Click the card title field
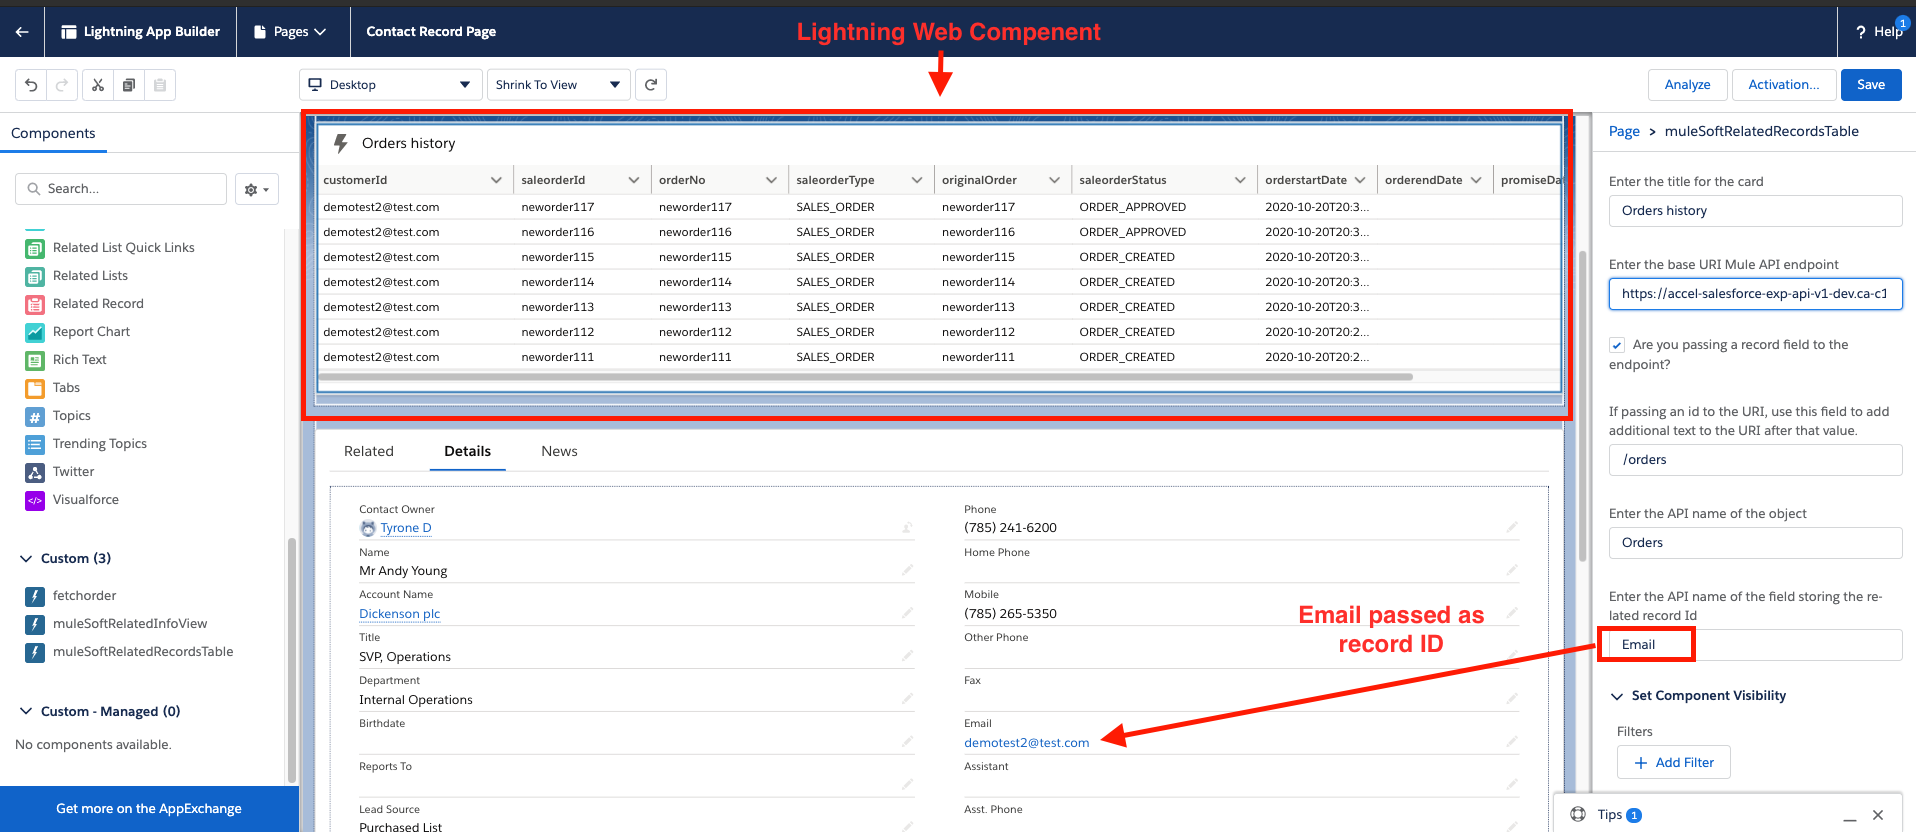Screen dimensions: 1916x832 [1755, 211]
